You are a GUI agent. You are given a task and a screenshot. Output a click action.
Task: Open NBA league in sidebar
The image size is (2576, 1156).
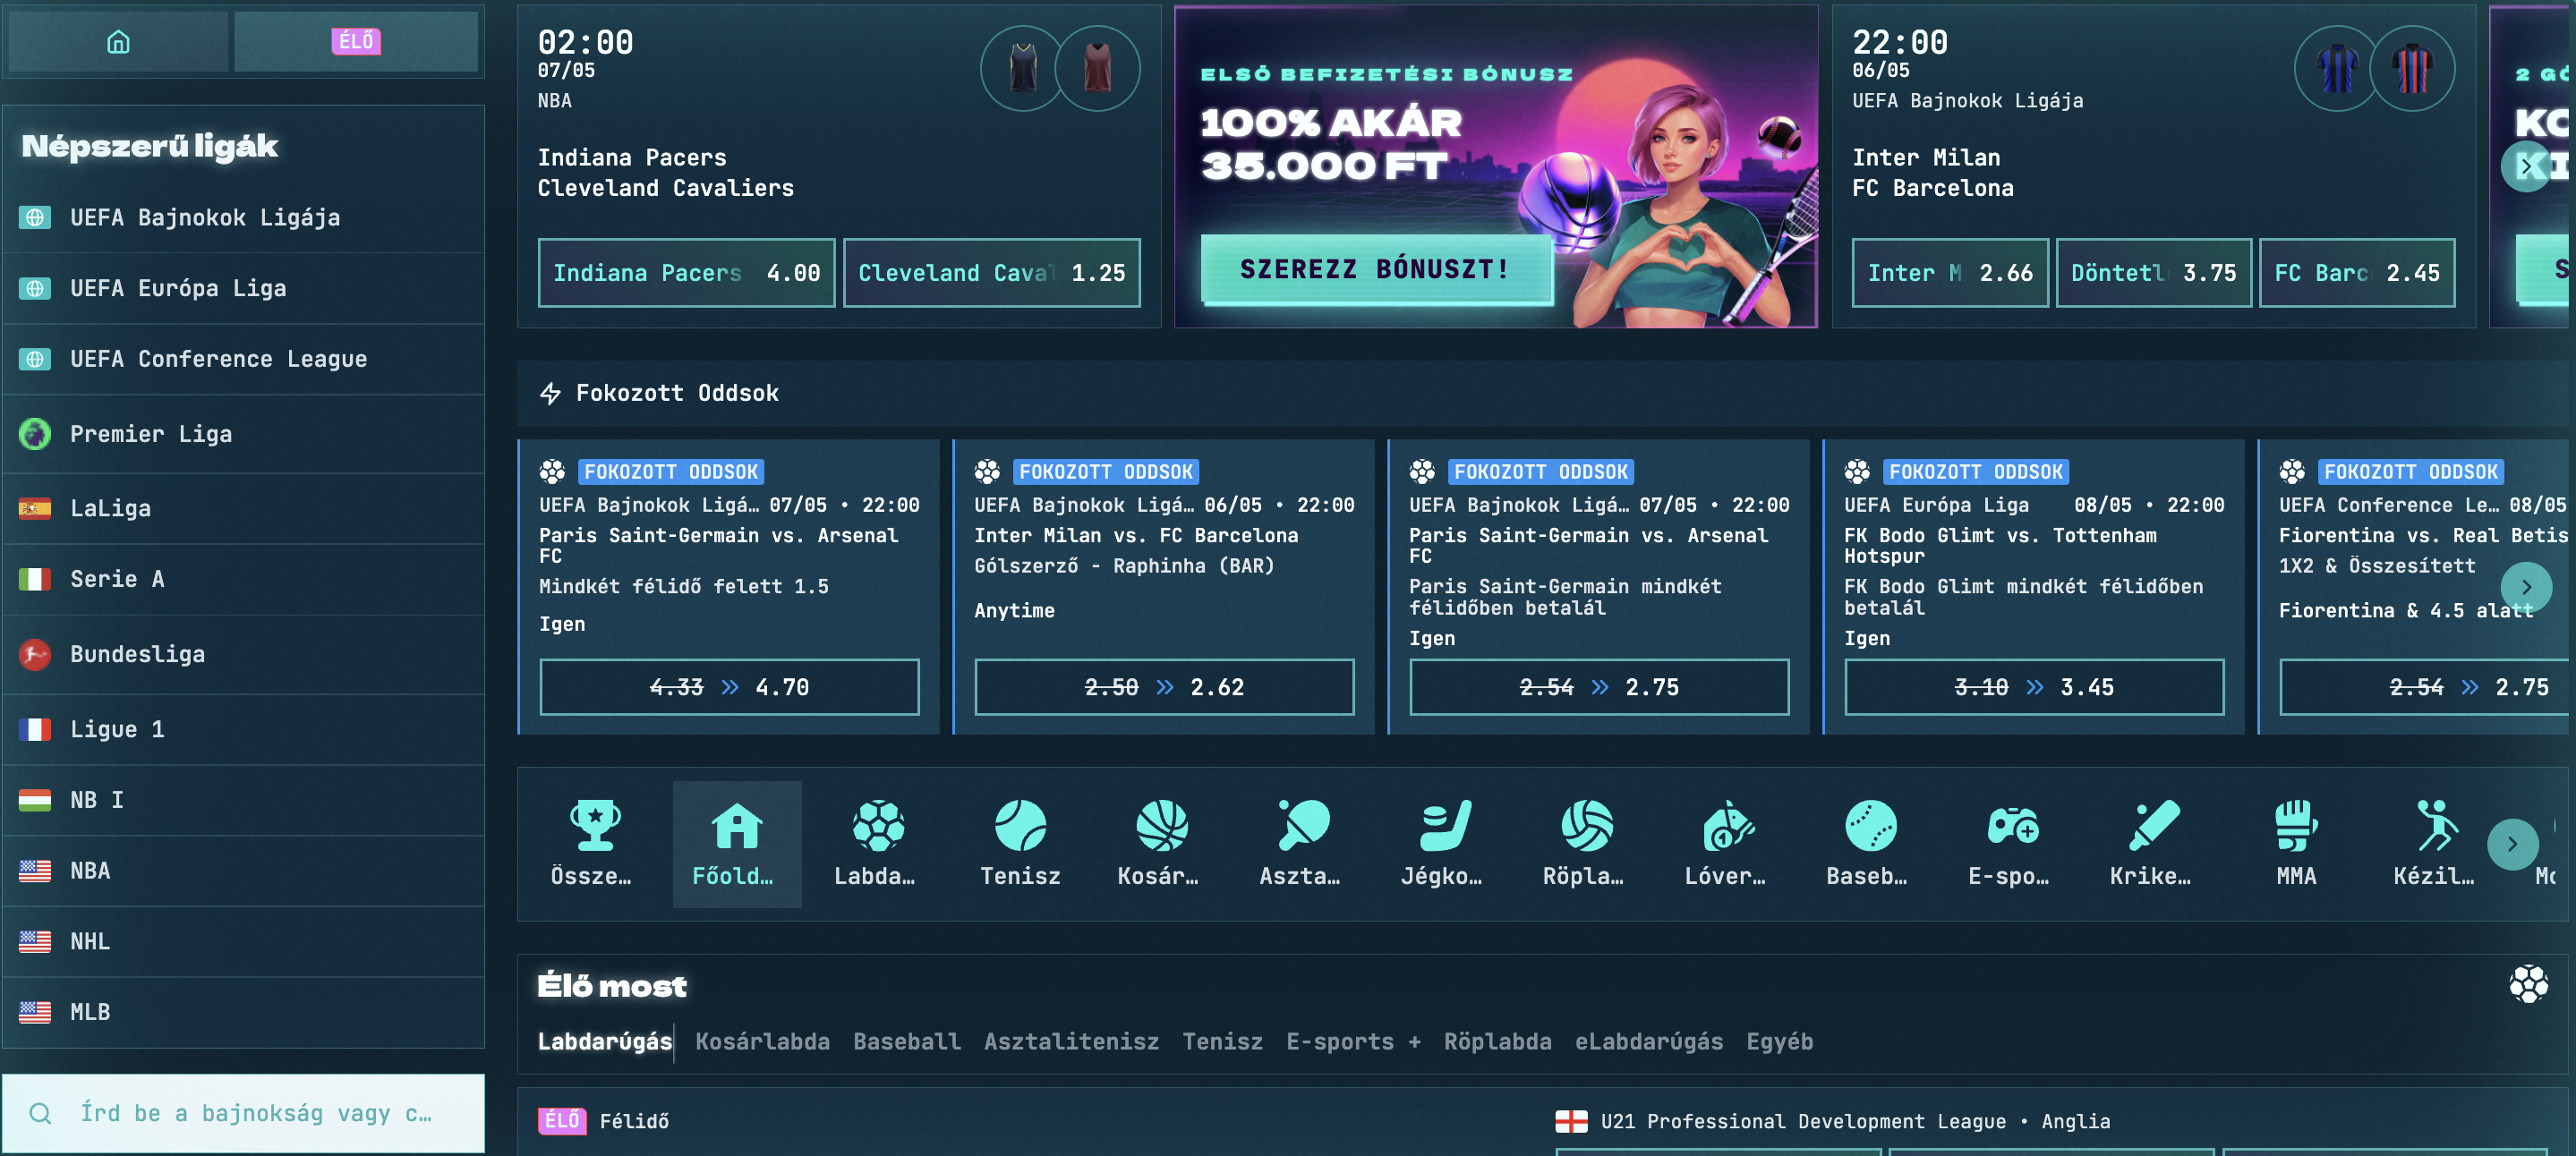click(243, 871)
